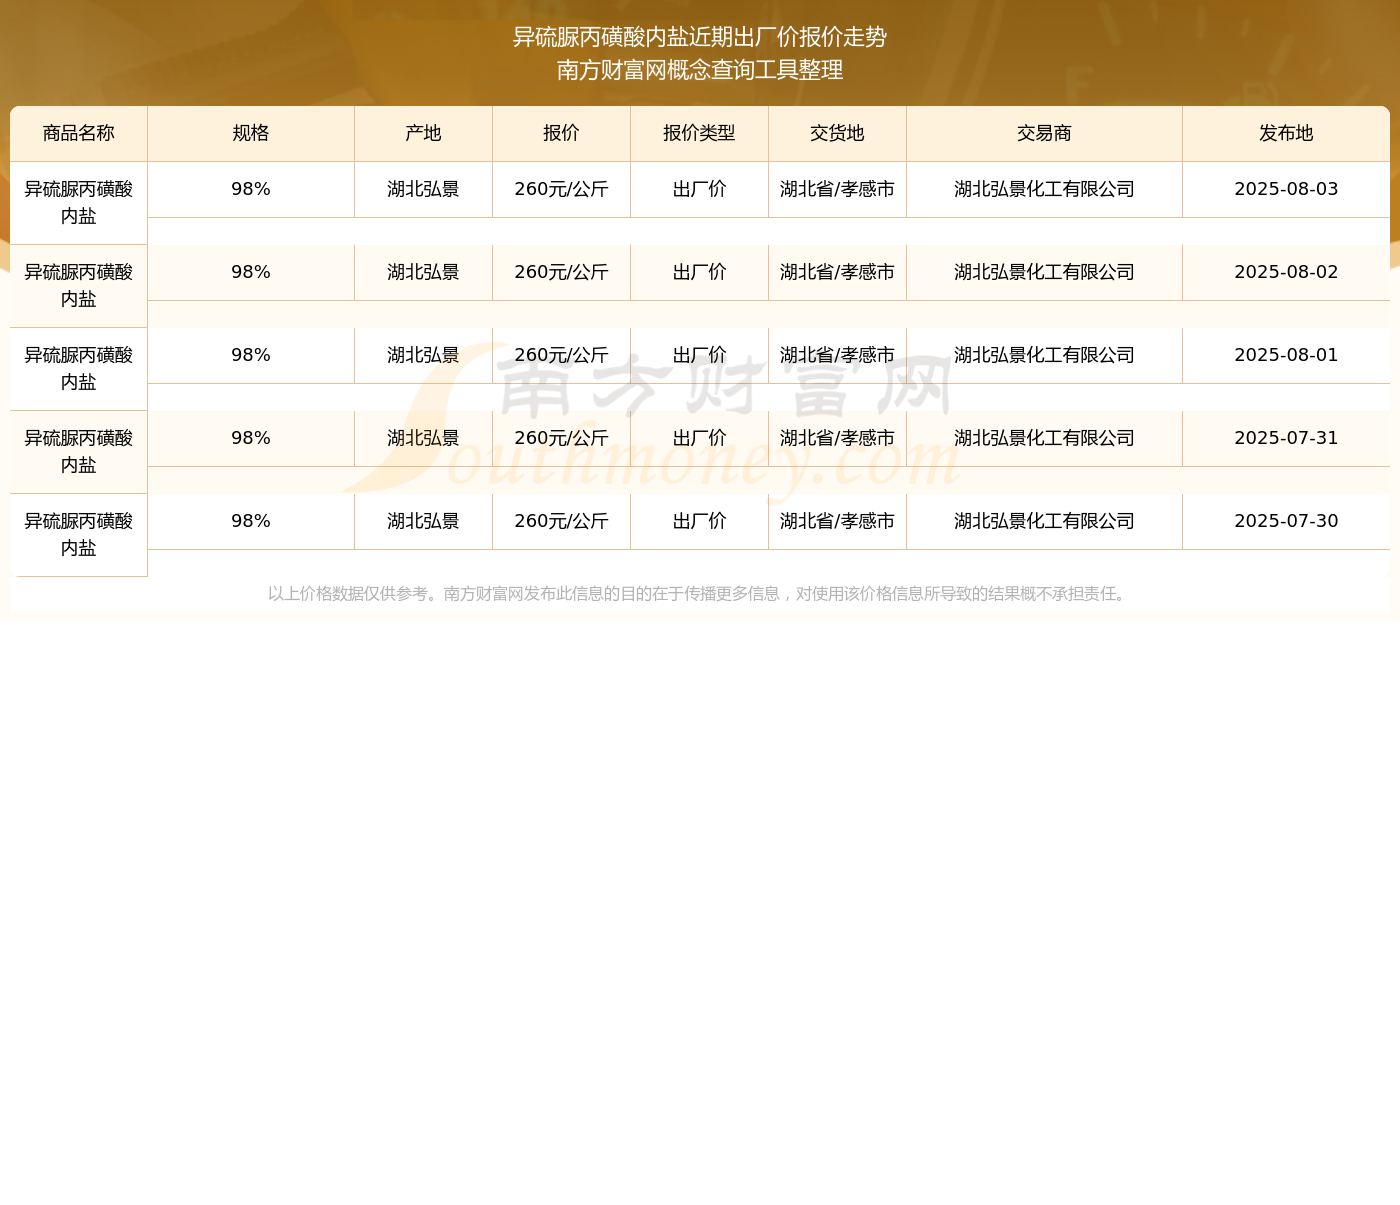The height and width of the screenshot is (1205, 1400).
Task: Click the 发布地 column header
Action: point(1286,134)
